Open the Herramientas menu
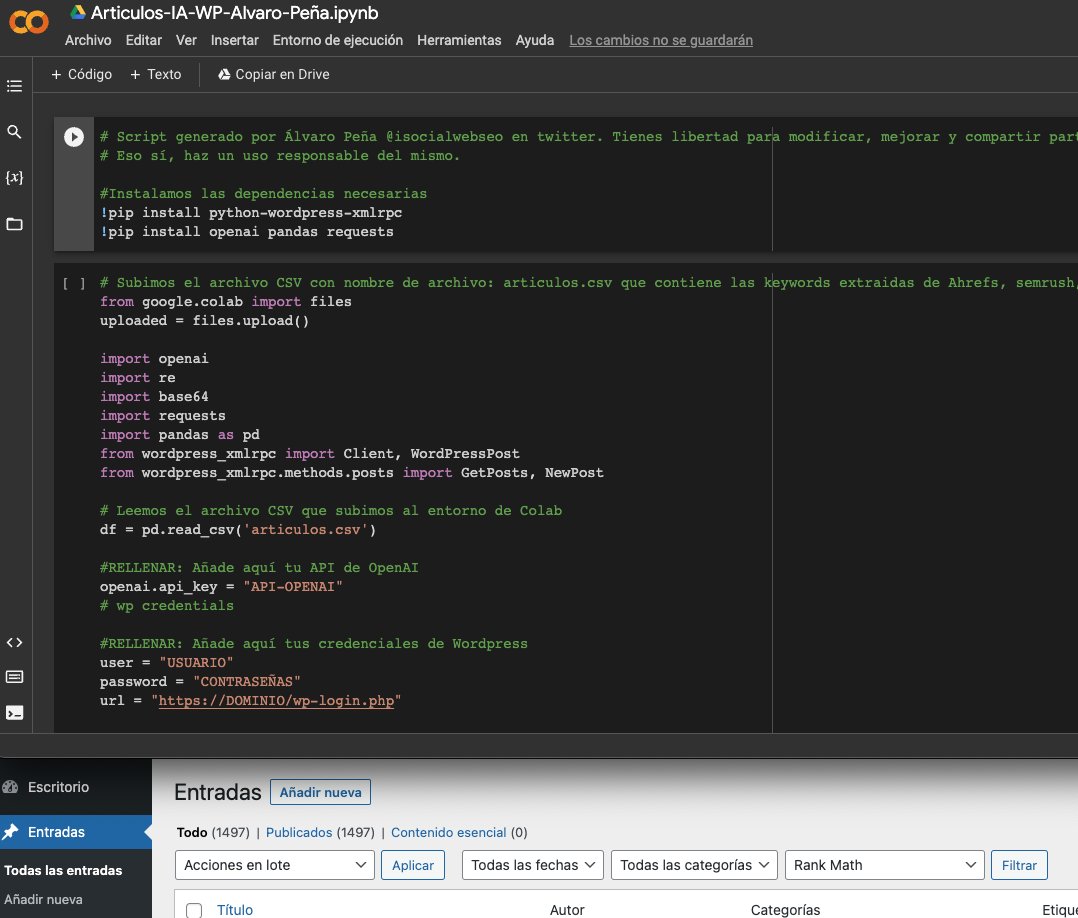This screenshot has width=1078, height=918. (x=459, y=40)
